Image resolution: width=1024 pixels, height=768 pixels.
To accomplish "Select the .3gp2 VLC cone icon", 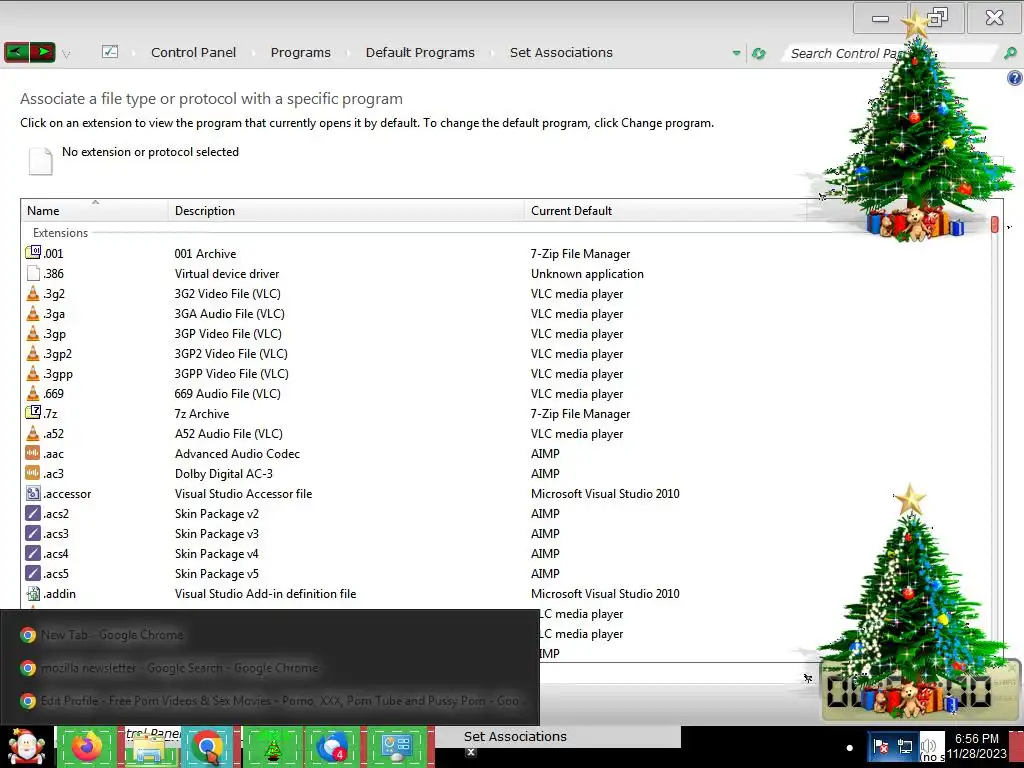I will [33, 353].
